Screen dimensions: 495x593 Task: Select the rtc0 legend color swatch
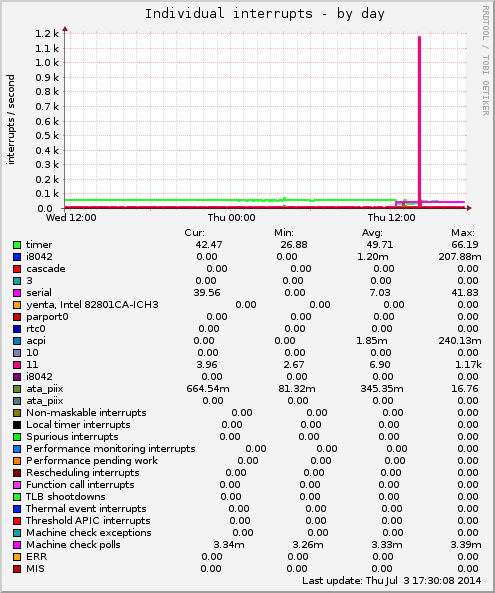pyautogui.click(x=17, y=329)
